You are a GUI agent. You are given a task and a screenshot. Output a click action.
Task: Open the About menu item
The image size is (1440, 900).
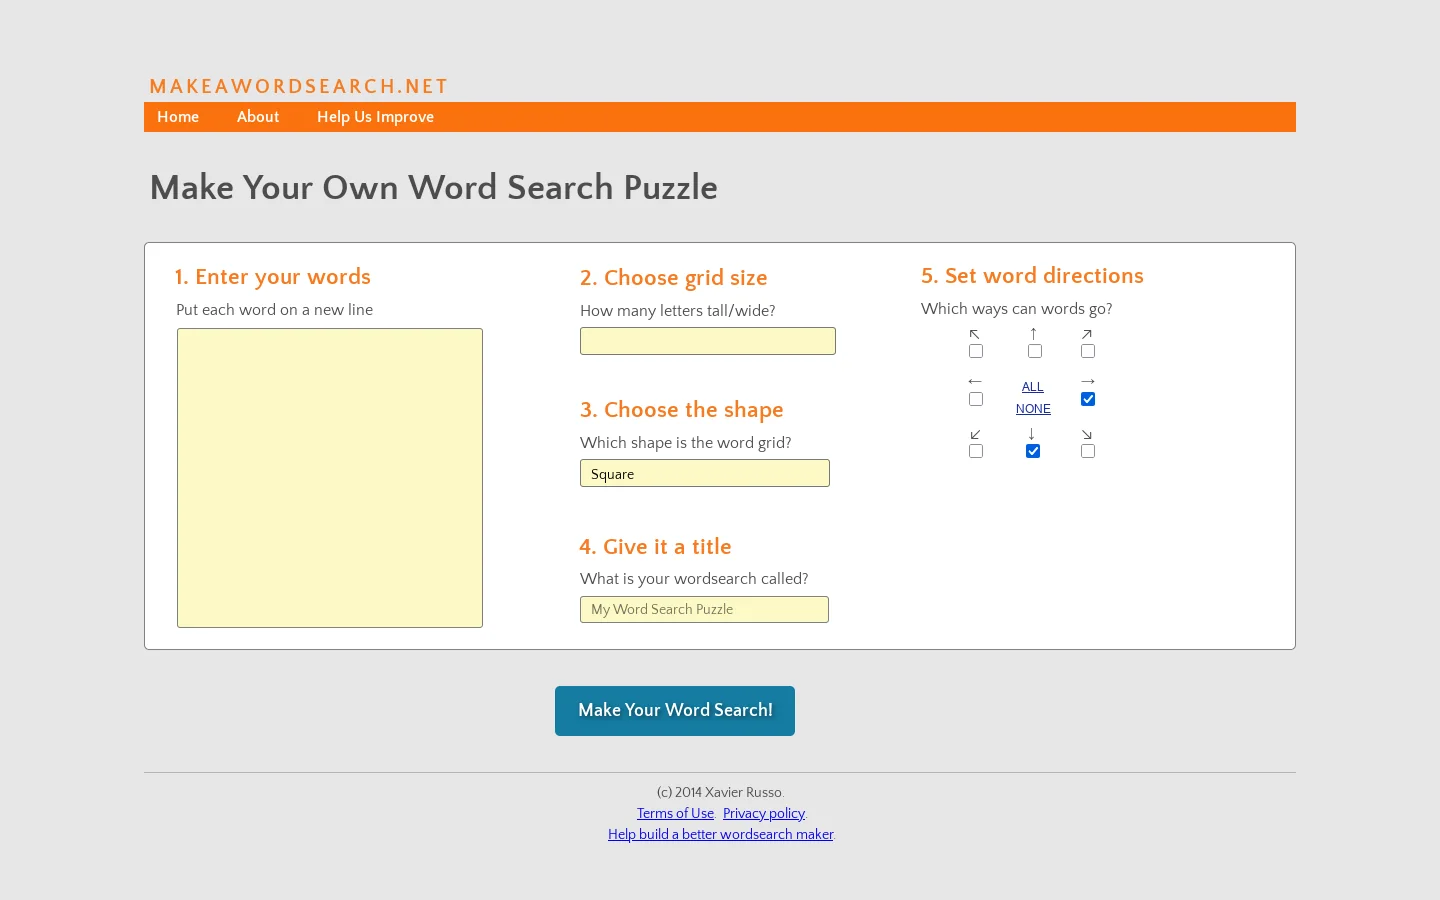coord(258,117)
